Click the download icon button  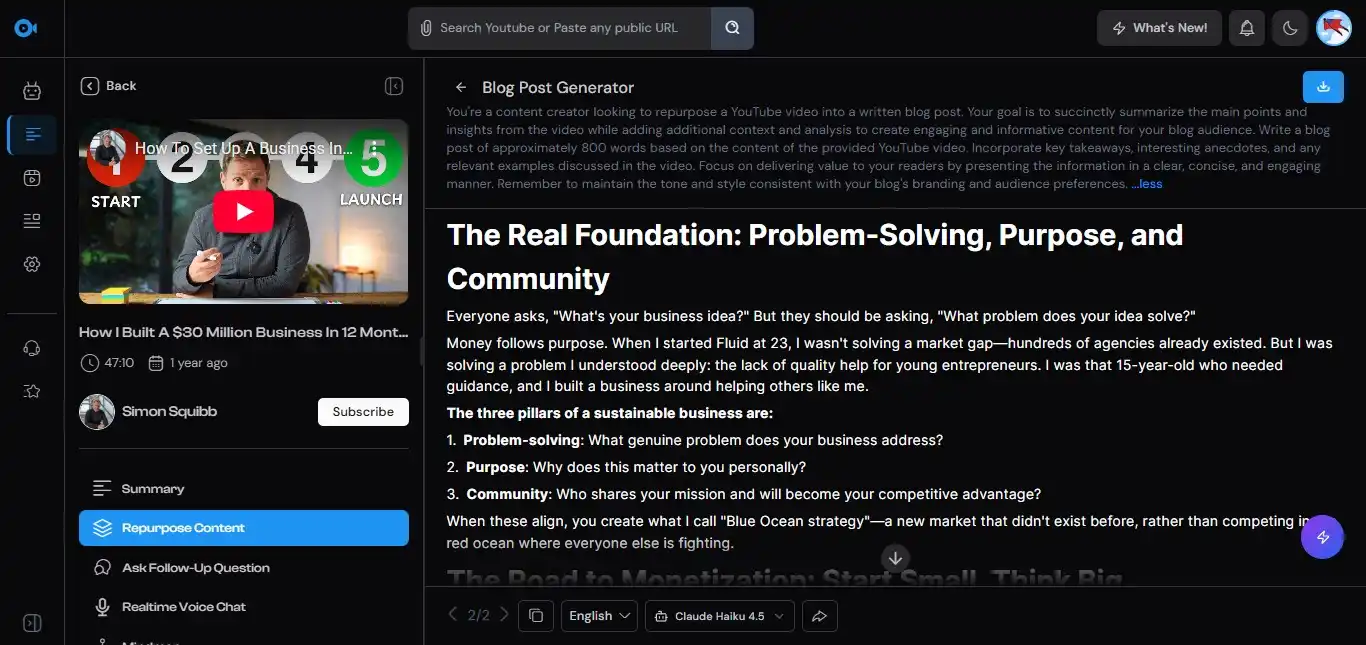coord(1323,87)
